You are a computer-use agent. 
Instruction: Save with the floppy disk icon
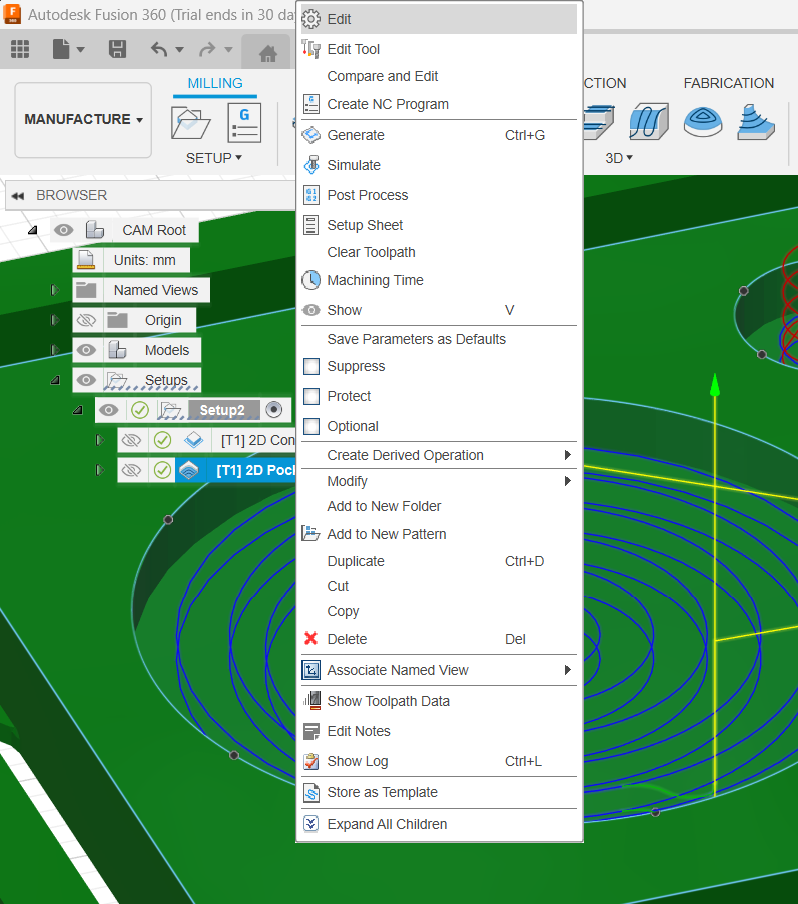point(117,49)
